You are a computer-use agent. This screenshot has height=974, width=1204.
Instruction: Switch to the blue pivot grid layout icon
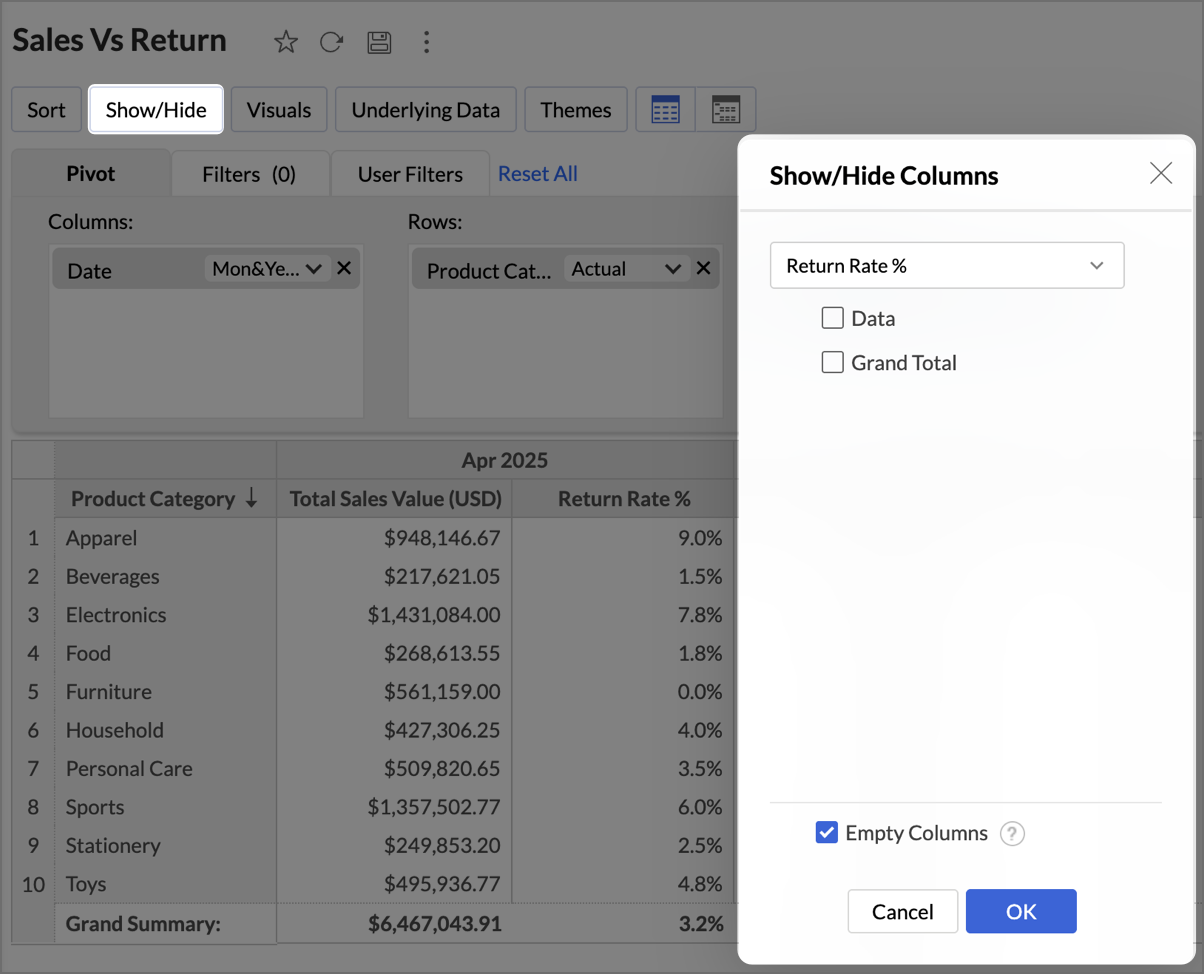665,110
